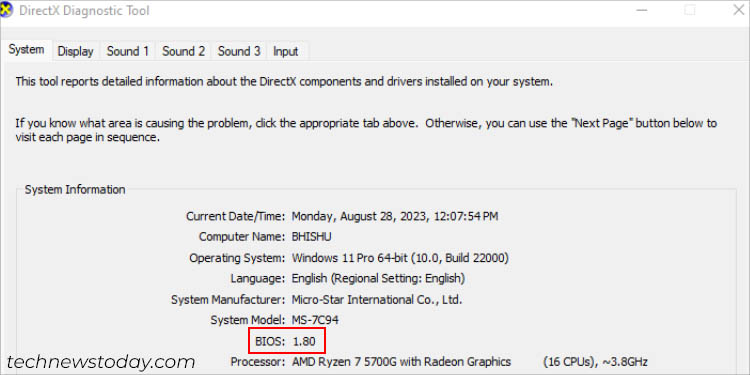
Task: Click the Operating System label
Action: tap(237, 258)
